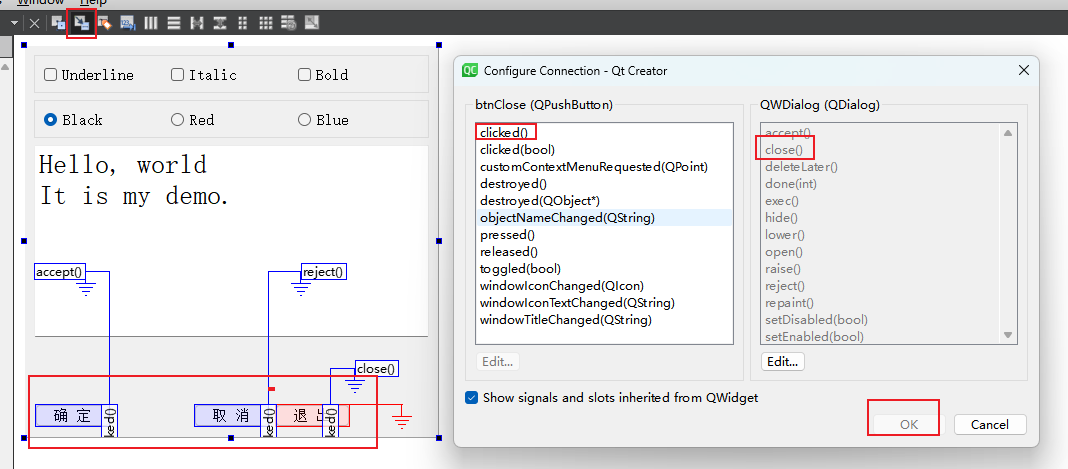This screenshot has height=469, width=1068.
Task: Click the Adjust Size toolbar icon
Action: pyautogui.click(x=311, y=22)
